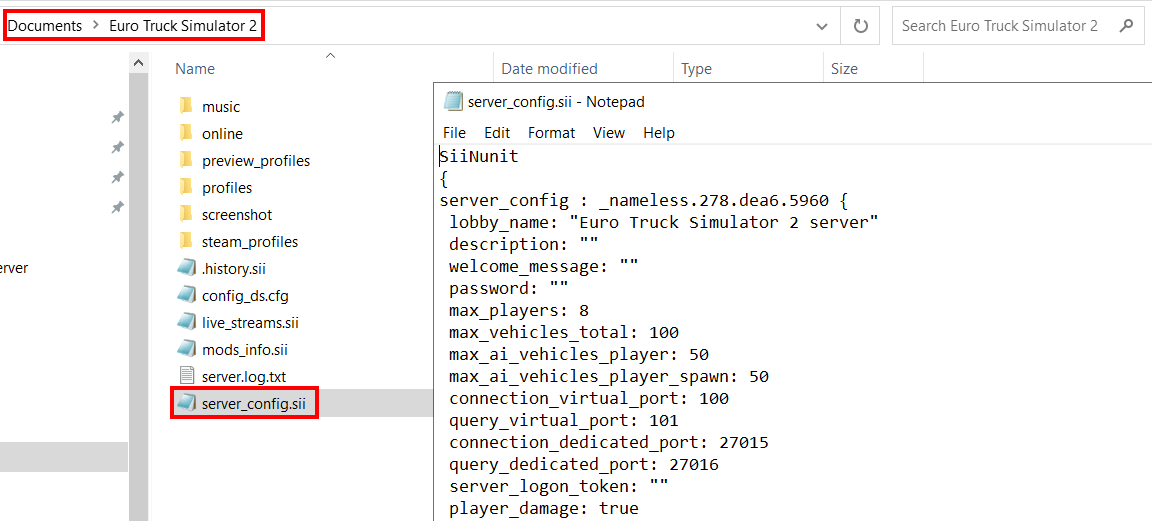The height and width of the screenshot is (521, 1152).
Task: Click the server_logon_token line
Action: 558,486
